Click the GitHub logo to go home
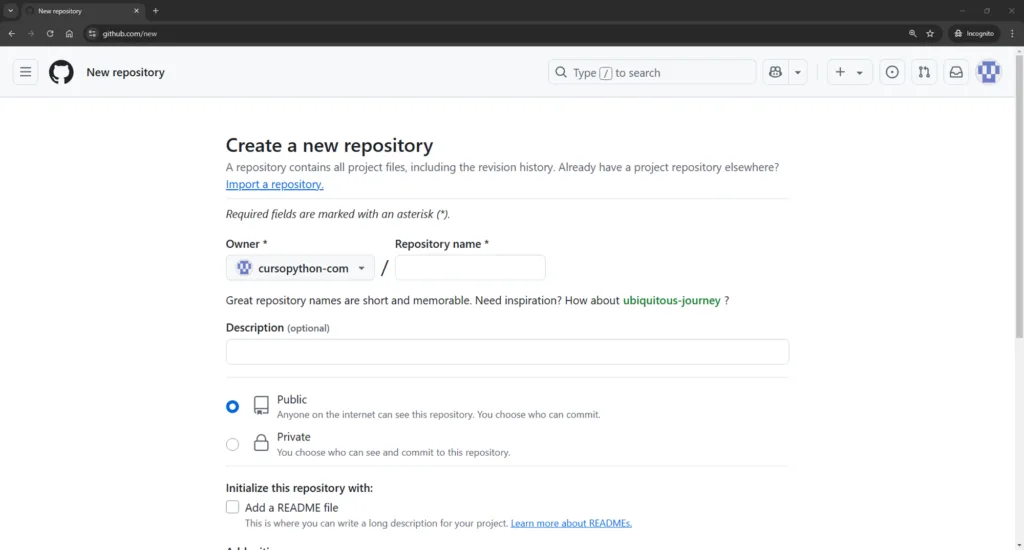1024x550 pixels. click(61, 72)
